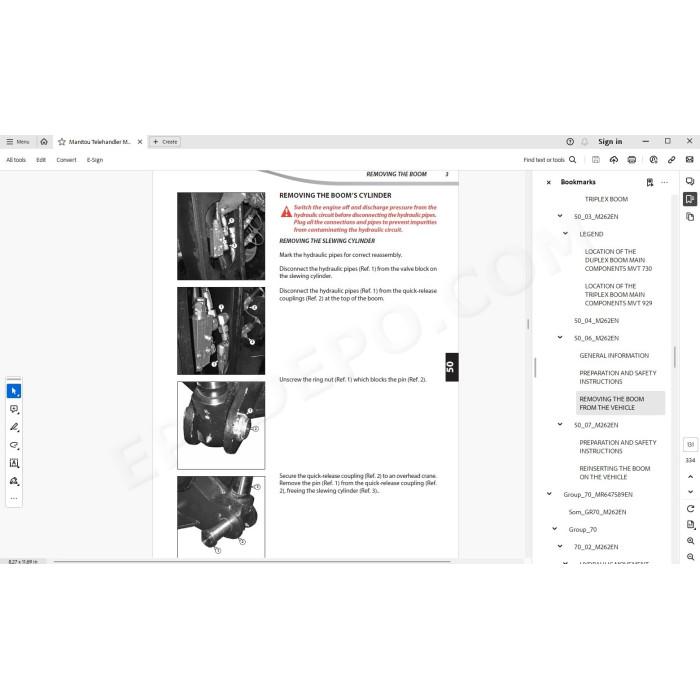The width and height of the screenshot is (700, 700).
Task: Collapse the Group_70_MR647589EN bookmark
Action: pos(549,494)
